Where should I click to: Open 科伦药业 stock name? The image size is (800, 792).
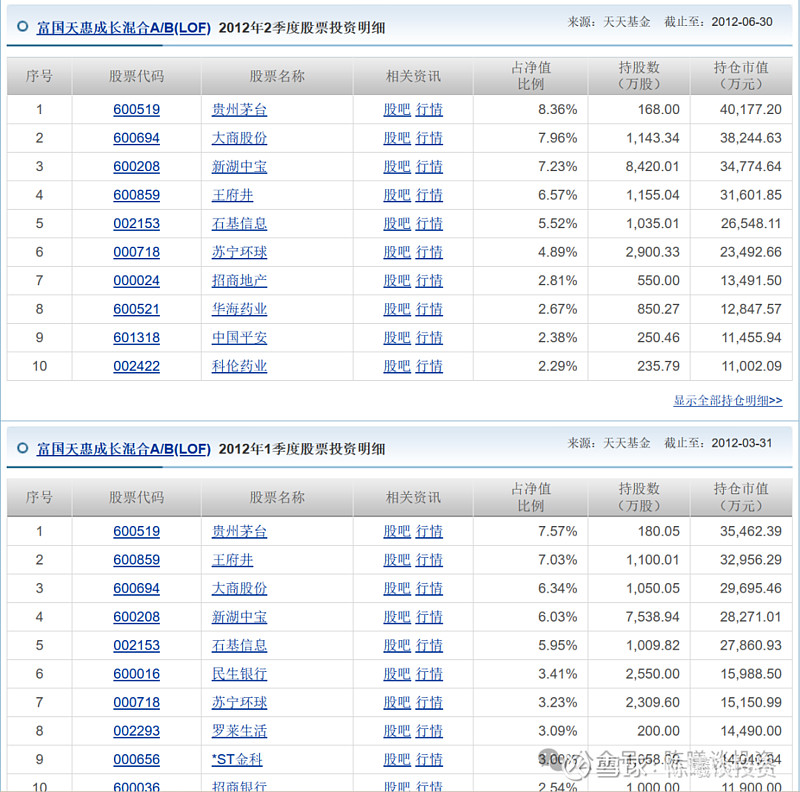click(x=239, y=367)
